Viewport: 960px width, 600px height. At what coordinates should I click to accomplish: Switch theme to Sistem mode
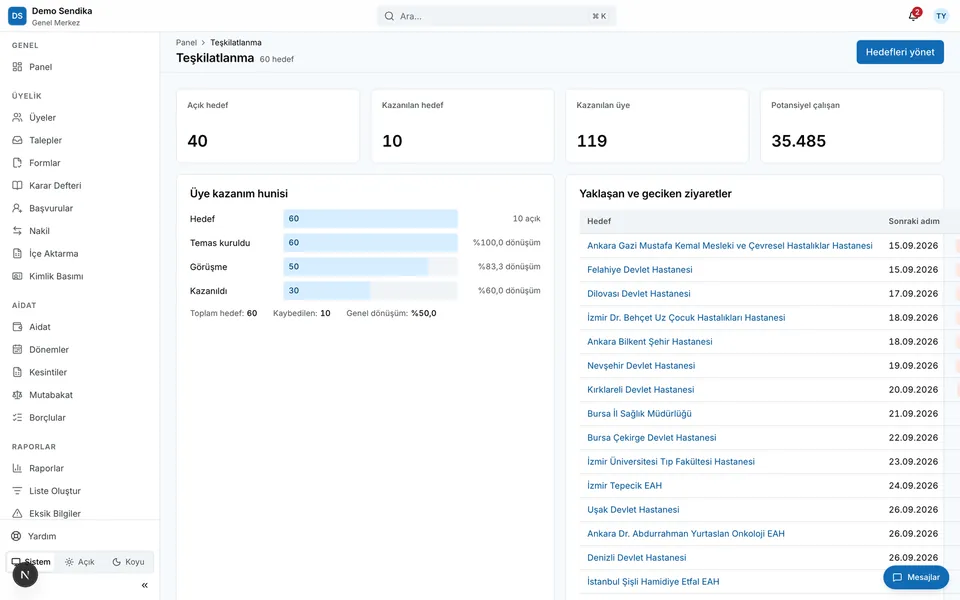[x=31, y=561]
